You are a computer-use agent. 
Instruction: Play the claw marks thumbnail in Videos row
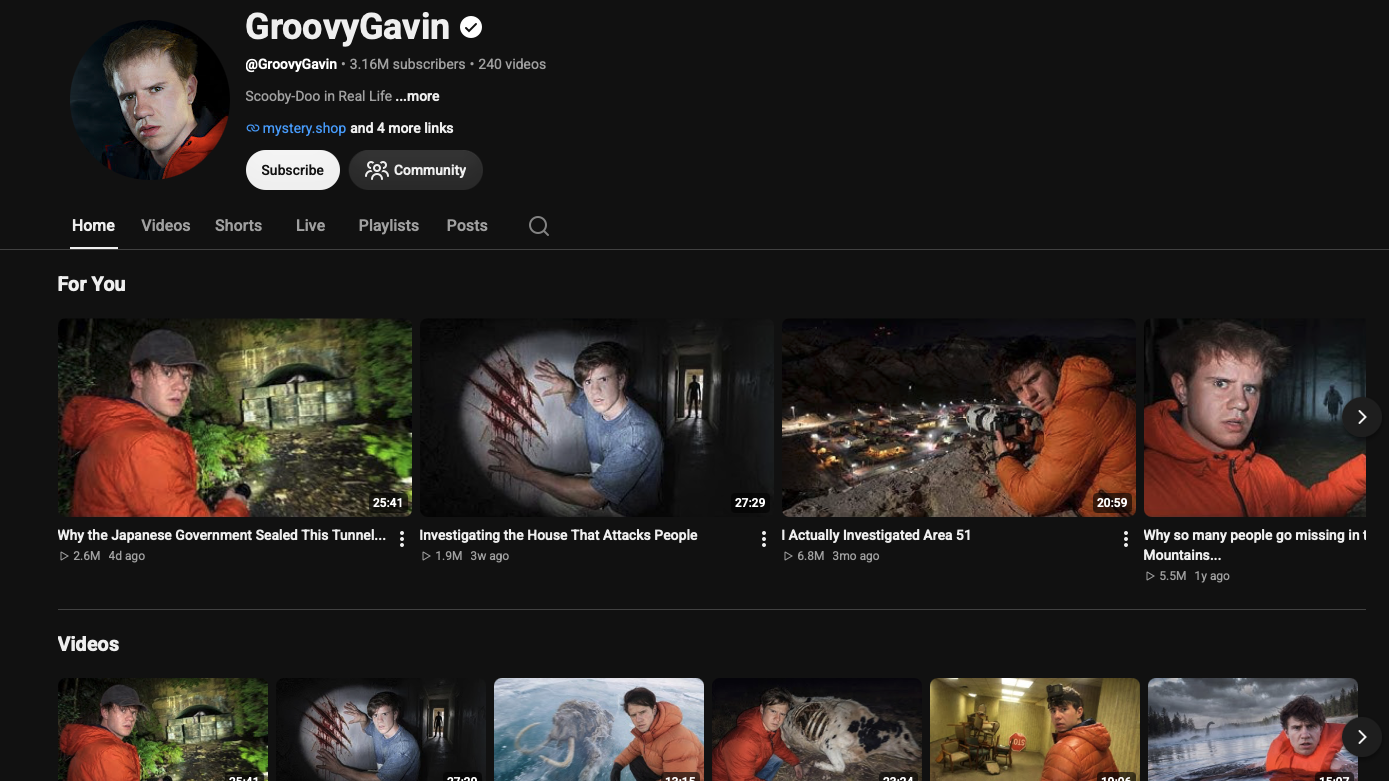[381, 730]
